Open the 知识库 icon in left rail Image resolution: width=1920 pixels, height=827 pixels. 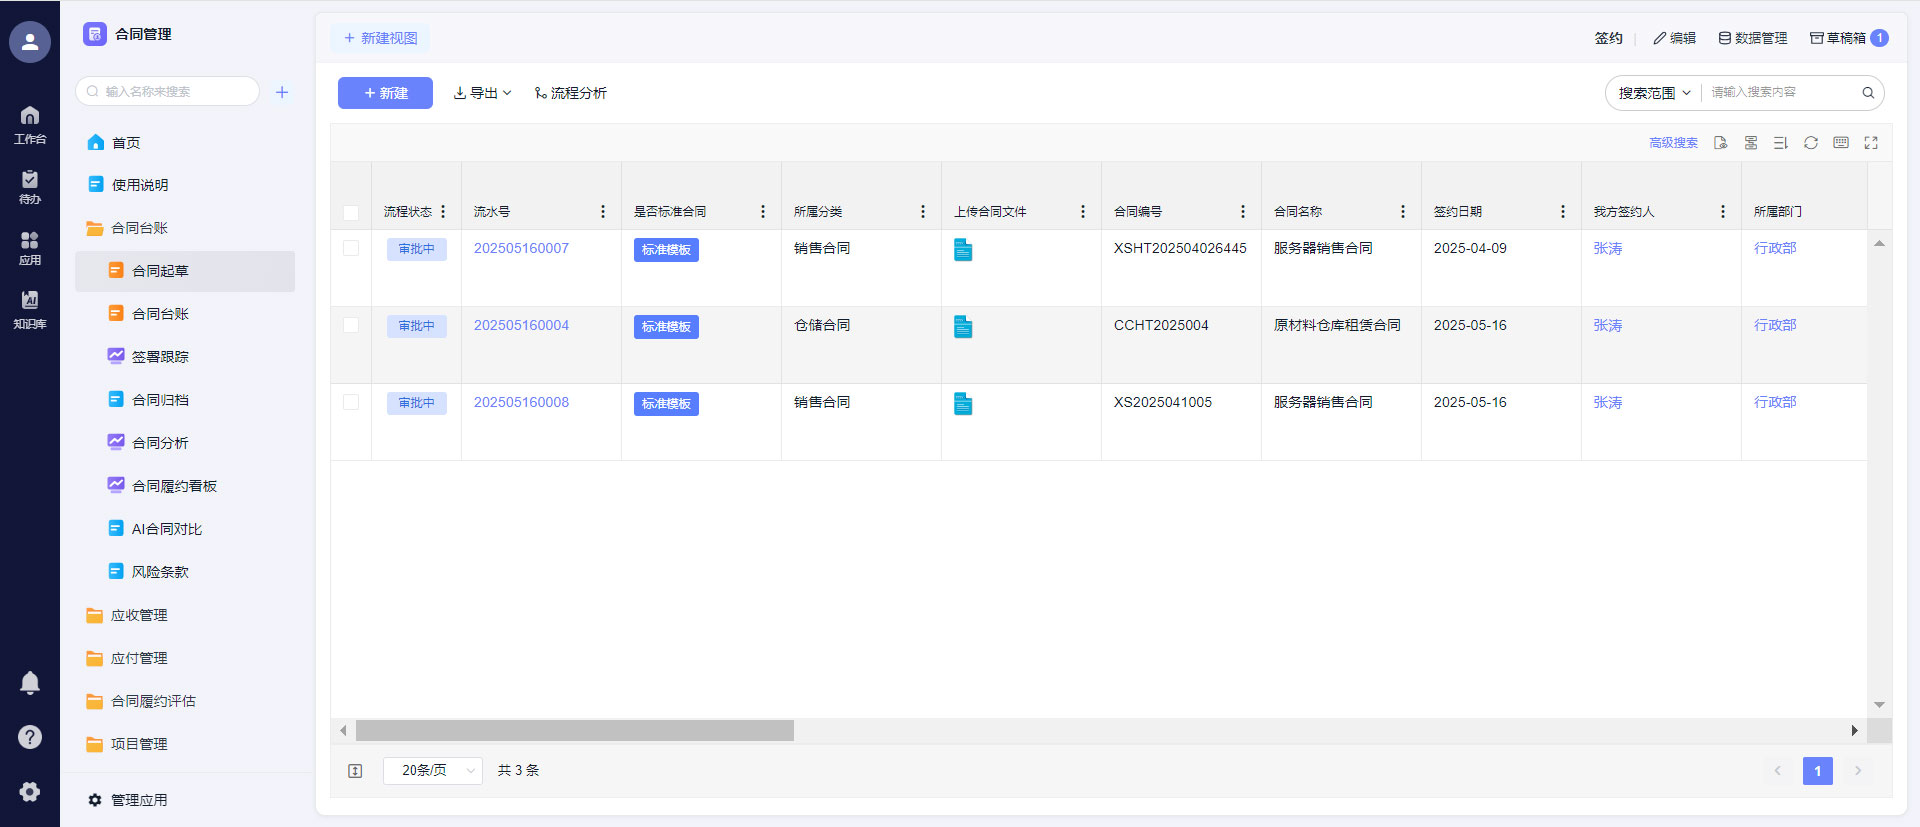pos(30,309)
